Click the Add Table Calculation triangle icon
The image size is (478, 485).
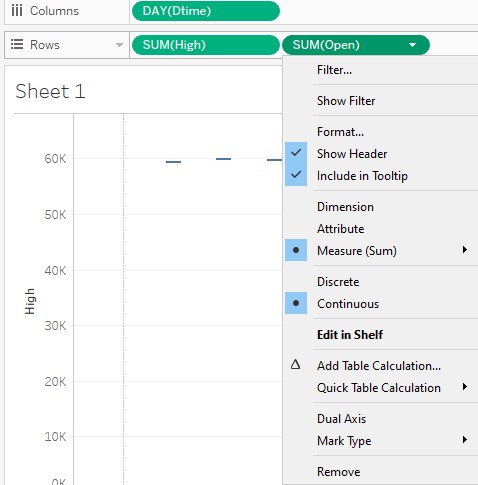(x=295, y=365)
